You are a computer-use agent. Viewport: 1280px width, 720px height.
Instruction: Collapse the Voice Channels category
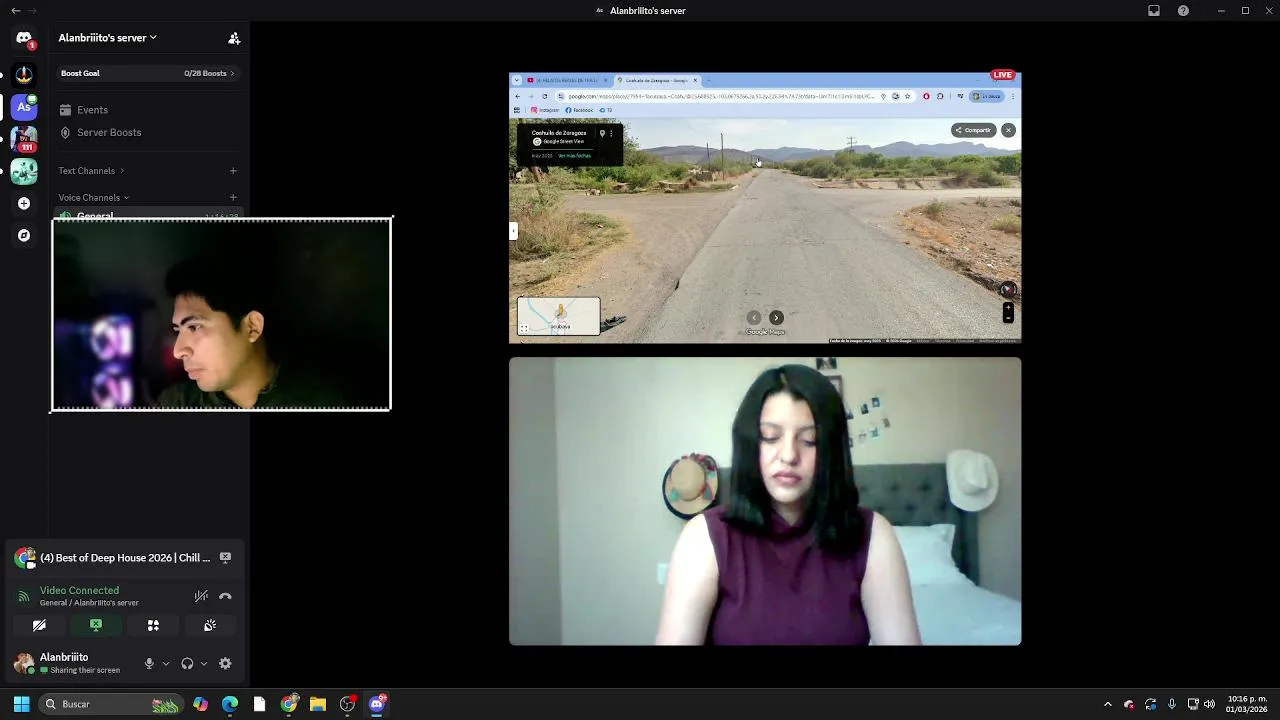coord(93,198)
